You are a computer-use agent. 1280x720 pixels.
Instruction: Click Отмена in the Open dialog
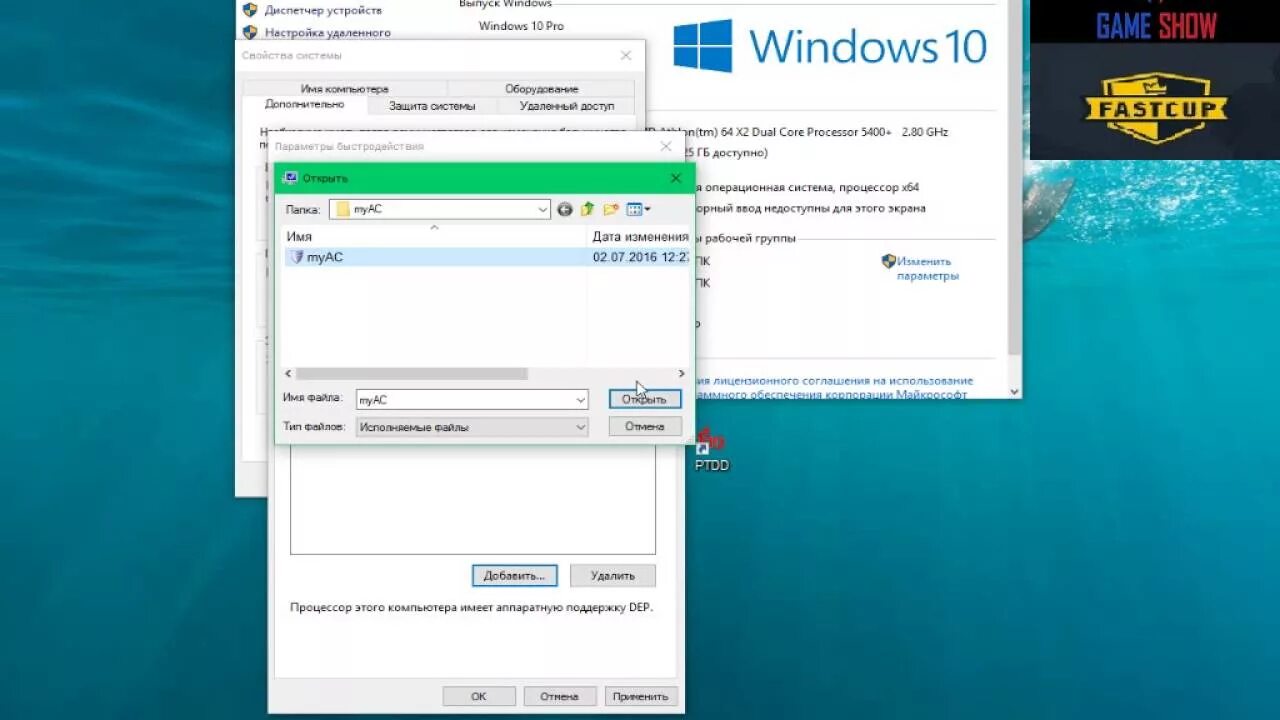coord(645,426)
